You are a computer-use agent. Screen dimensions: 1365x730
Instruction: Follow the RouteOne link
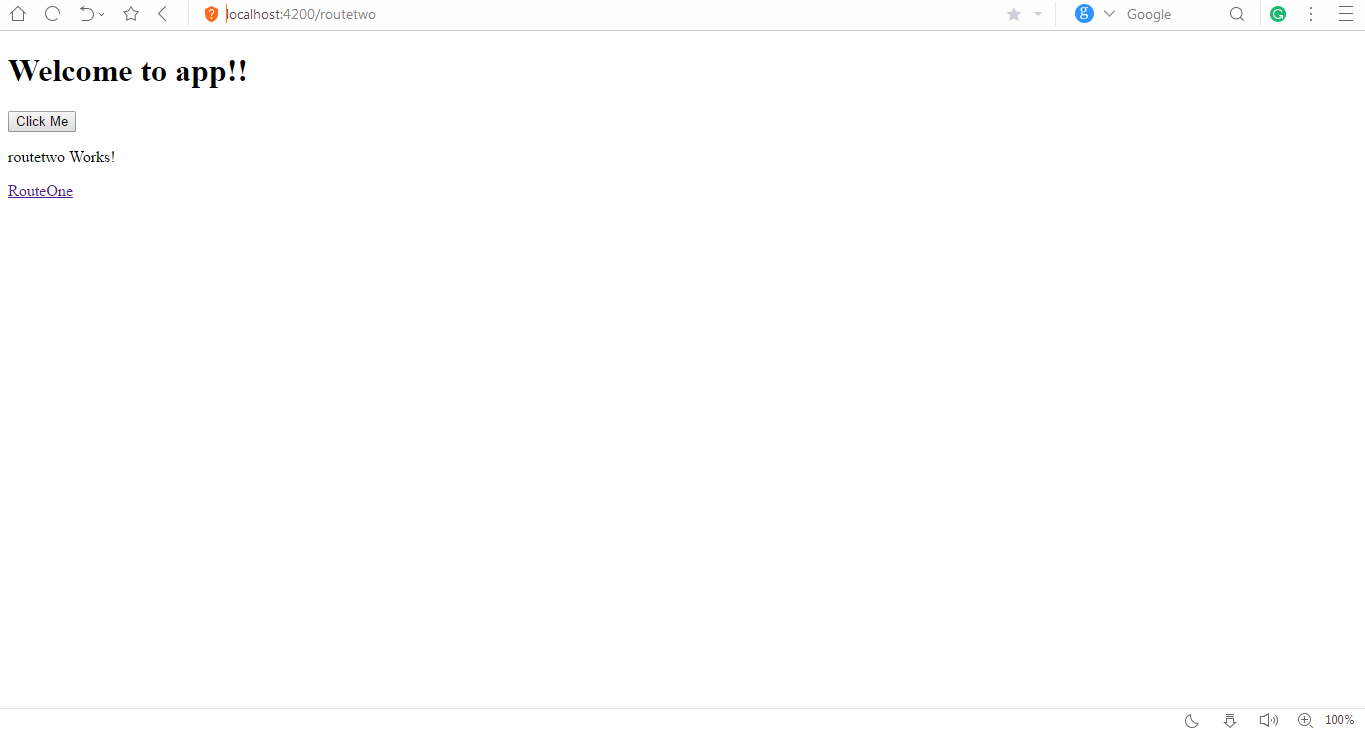click(x=40, y=191)
